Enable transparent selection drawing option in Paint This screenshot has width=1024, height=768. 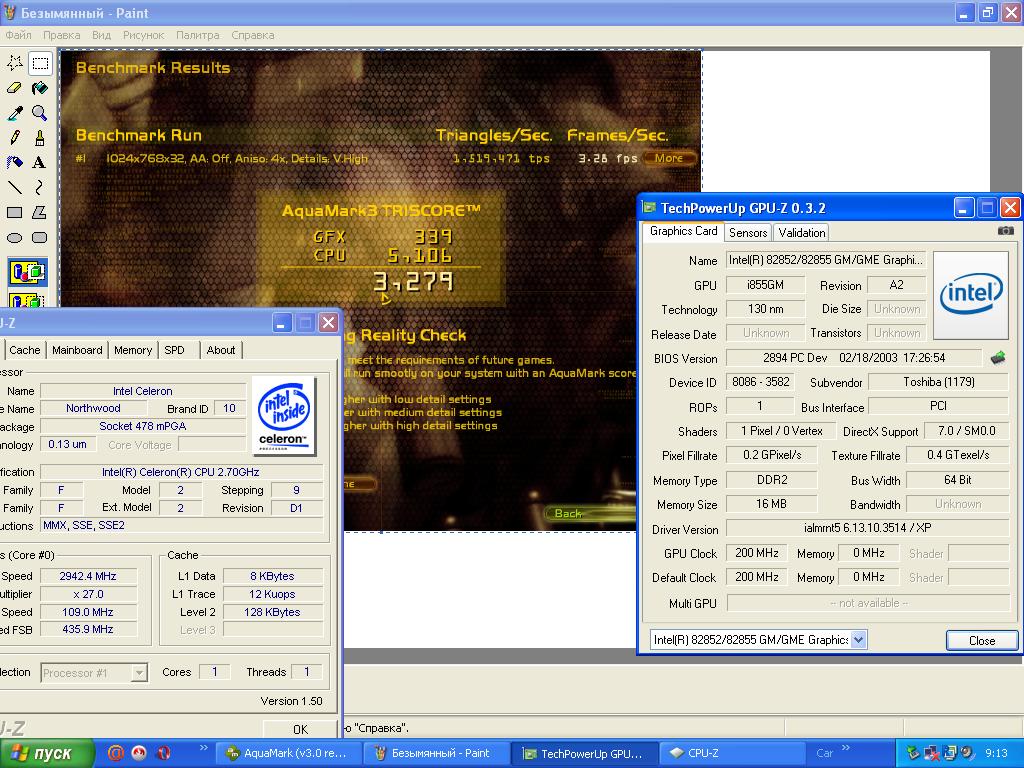[x=27, y=299]
